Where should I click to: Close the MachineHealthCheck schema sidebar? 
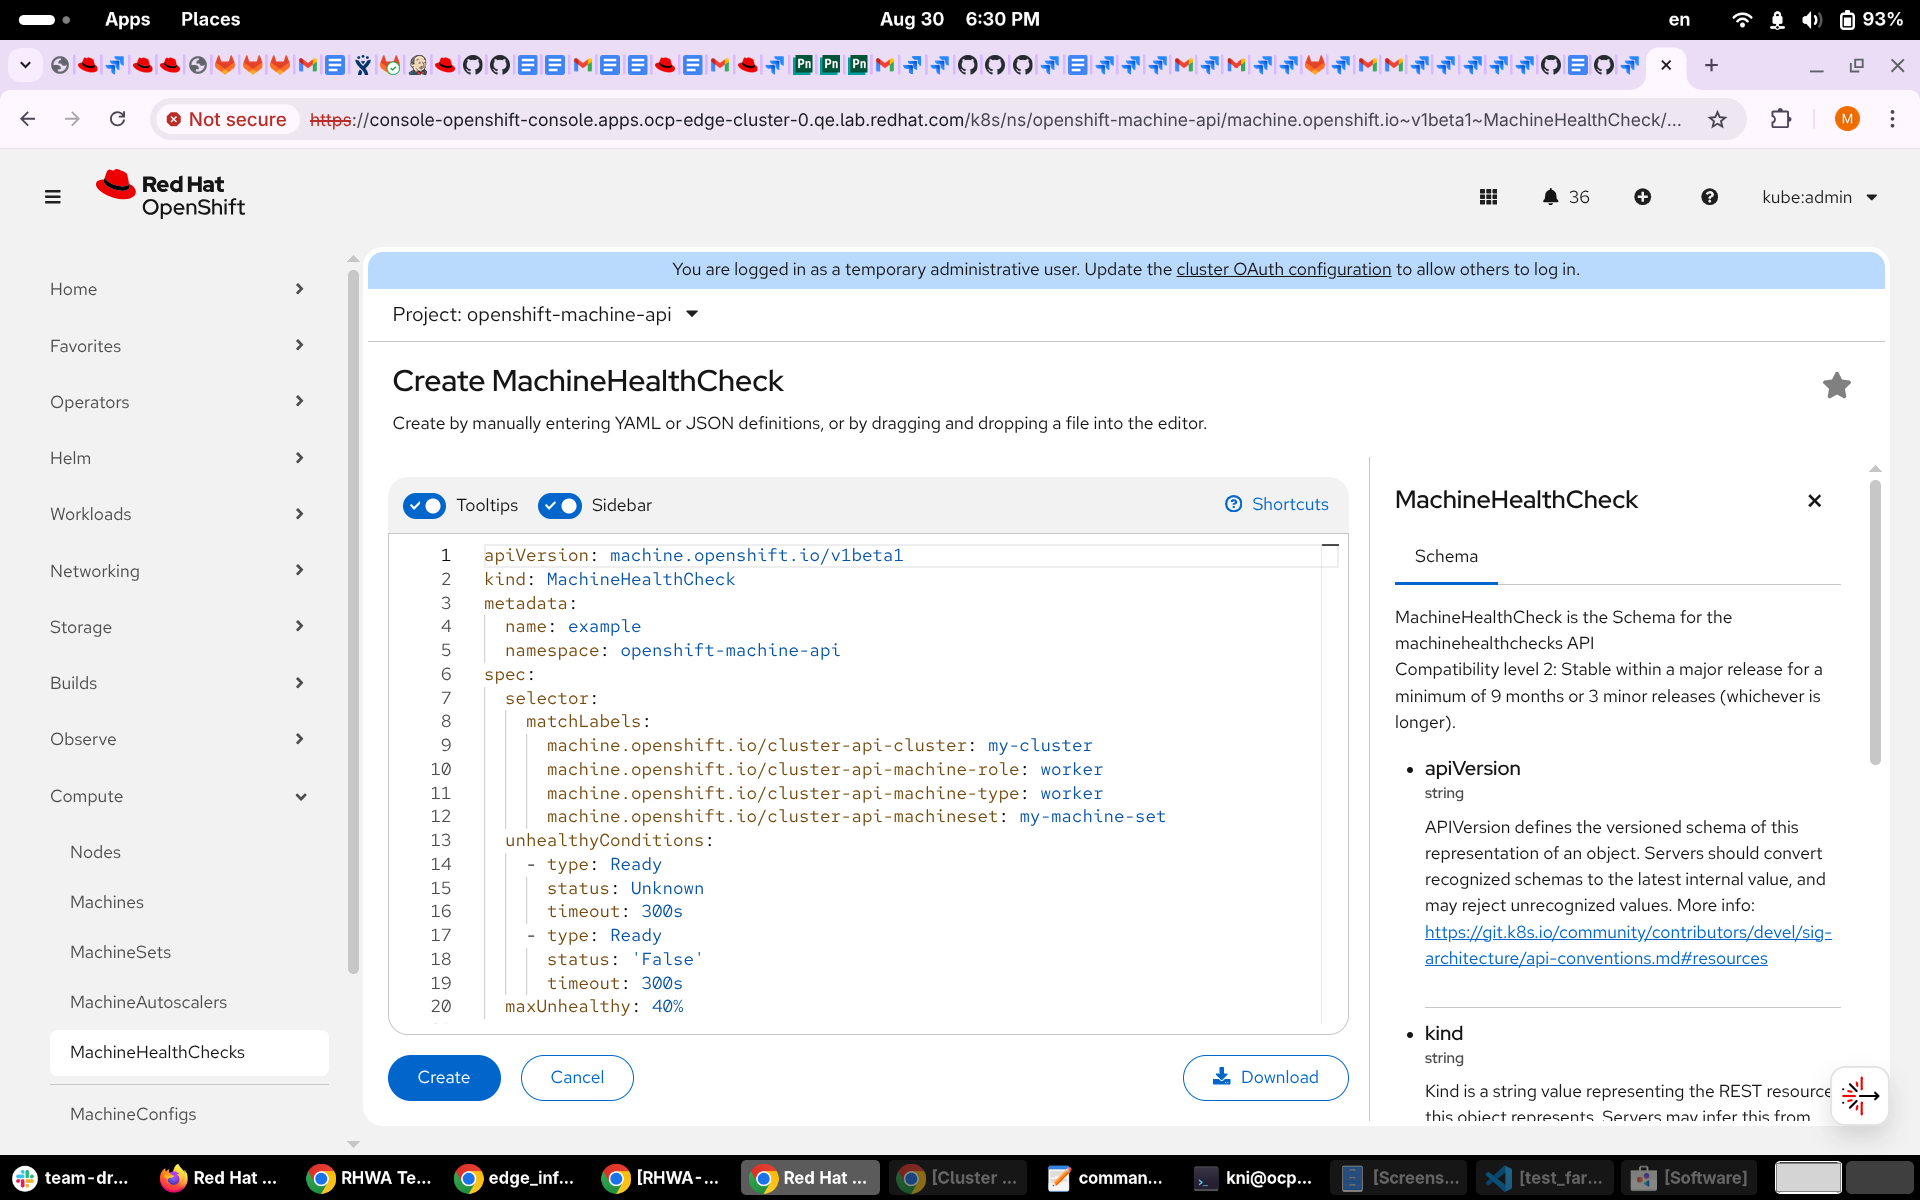[x=1814, y=501]
